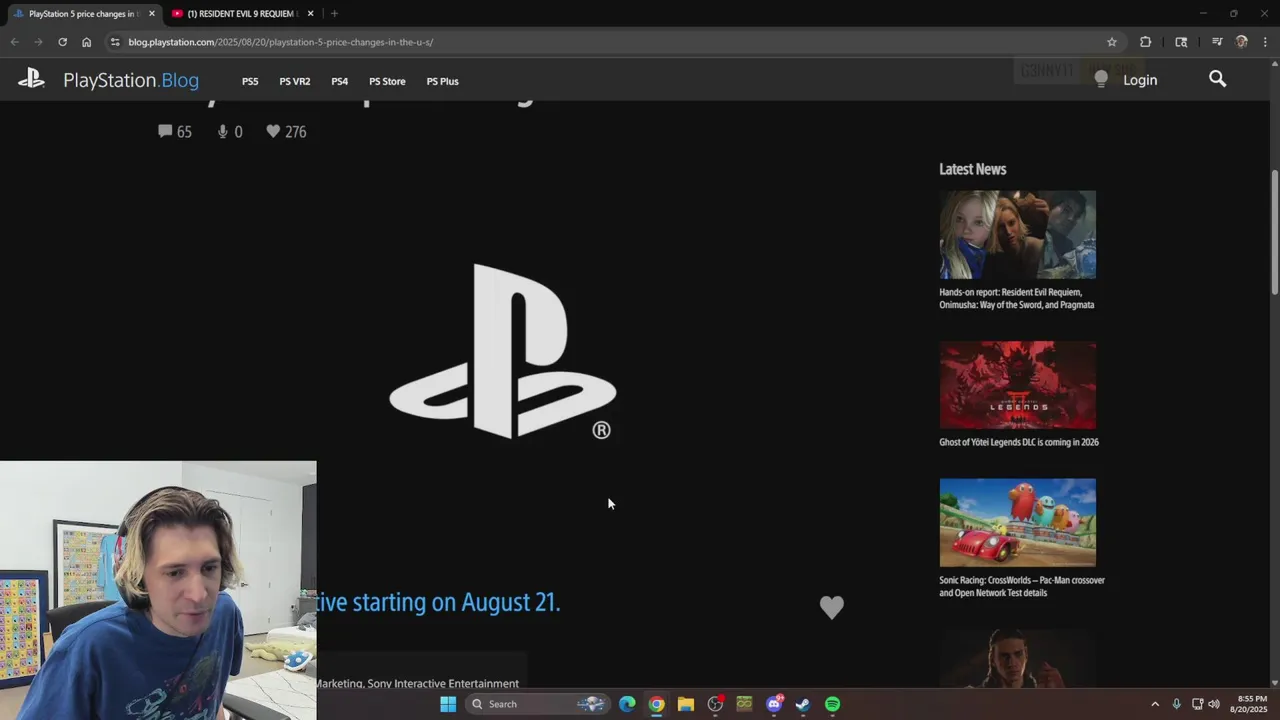
Task: View site information icon in address bar
Action: tap(115, 42)
